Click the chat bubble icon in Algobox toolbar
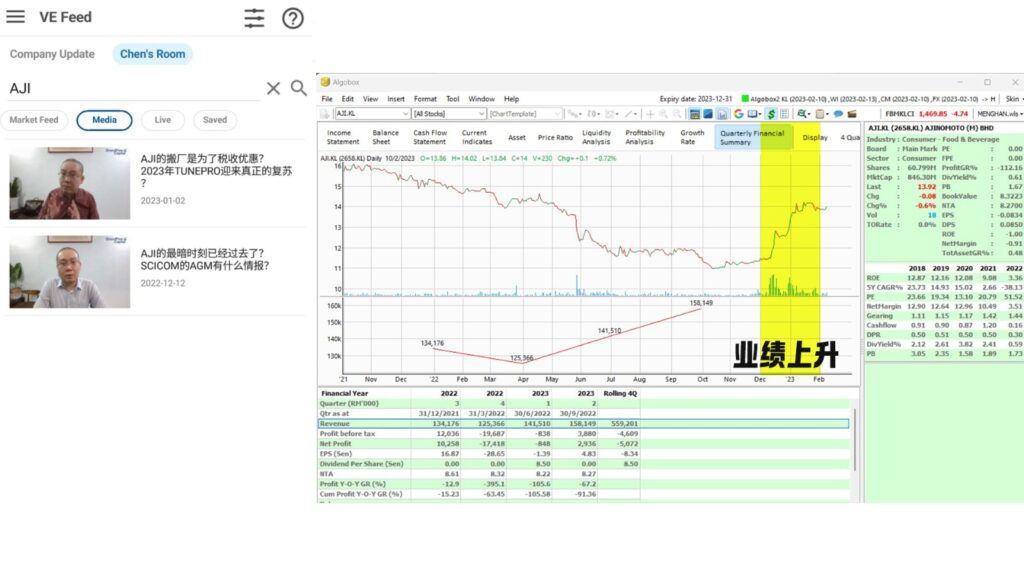The width and height of the screenshot is (1024, 576). pyautogui.click(x=838, y=114)
